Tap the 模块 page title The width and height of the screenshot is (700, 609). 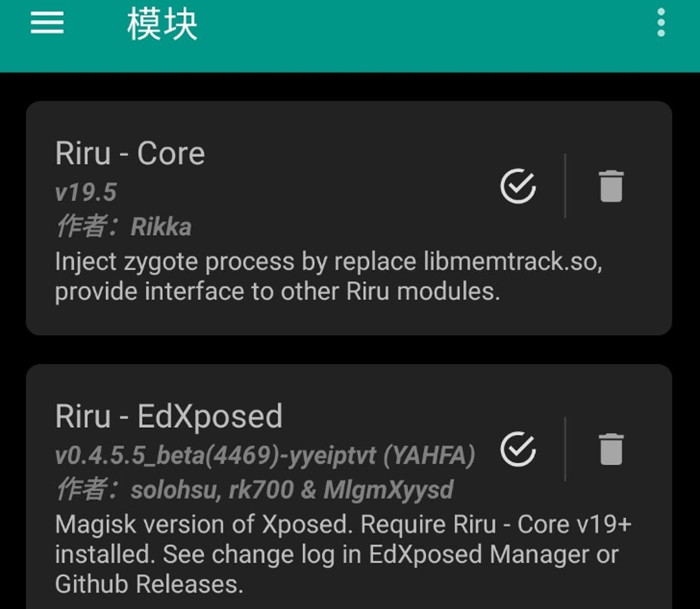coord(162,24)
